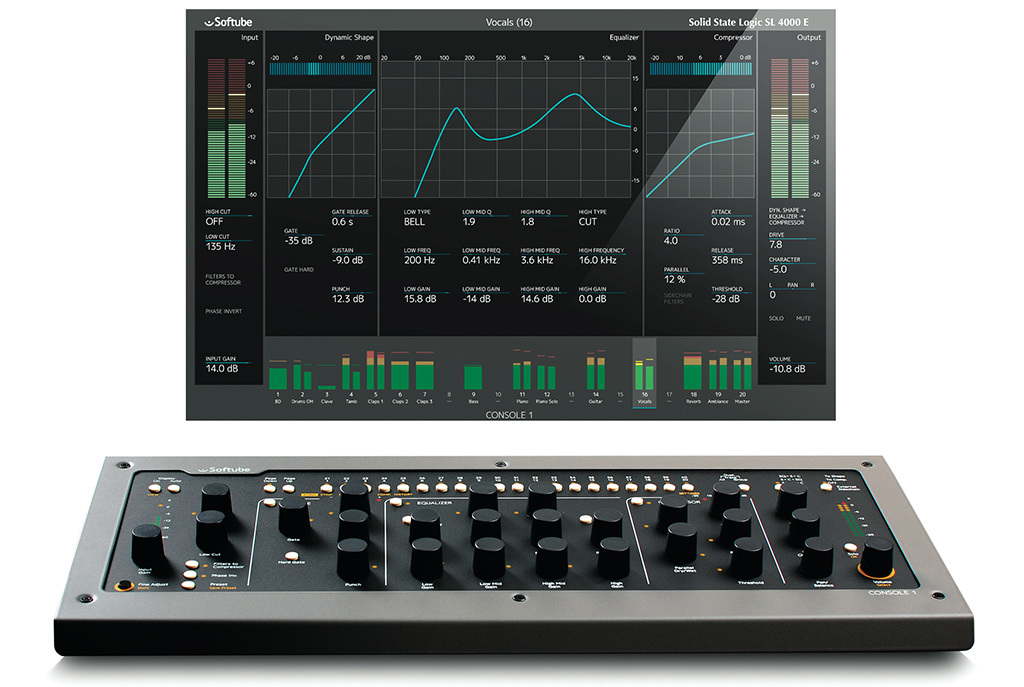
Task: Click the Parallel 12 % value
Action: coord(675,280)
